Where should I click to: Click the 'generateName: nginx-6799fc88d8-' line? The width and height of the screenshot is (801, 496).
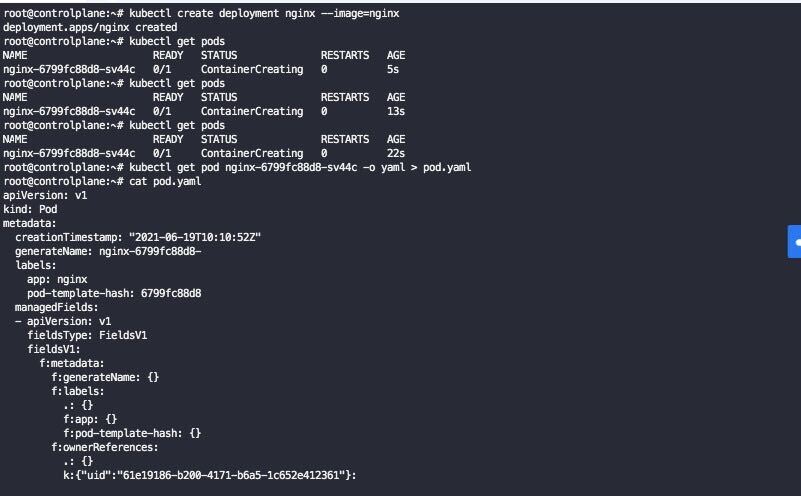tap(108, 251)
